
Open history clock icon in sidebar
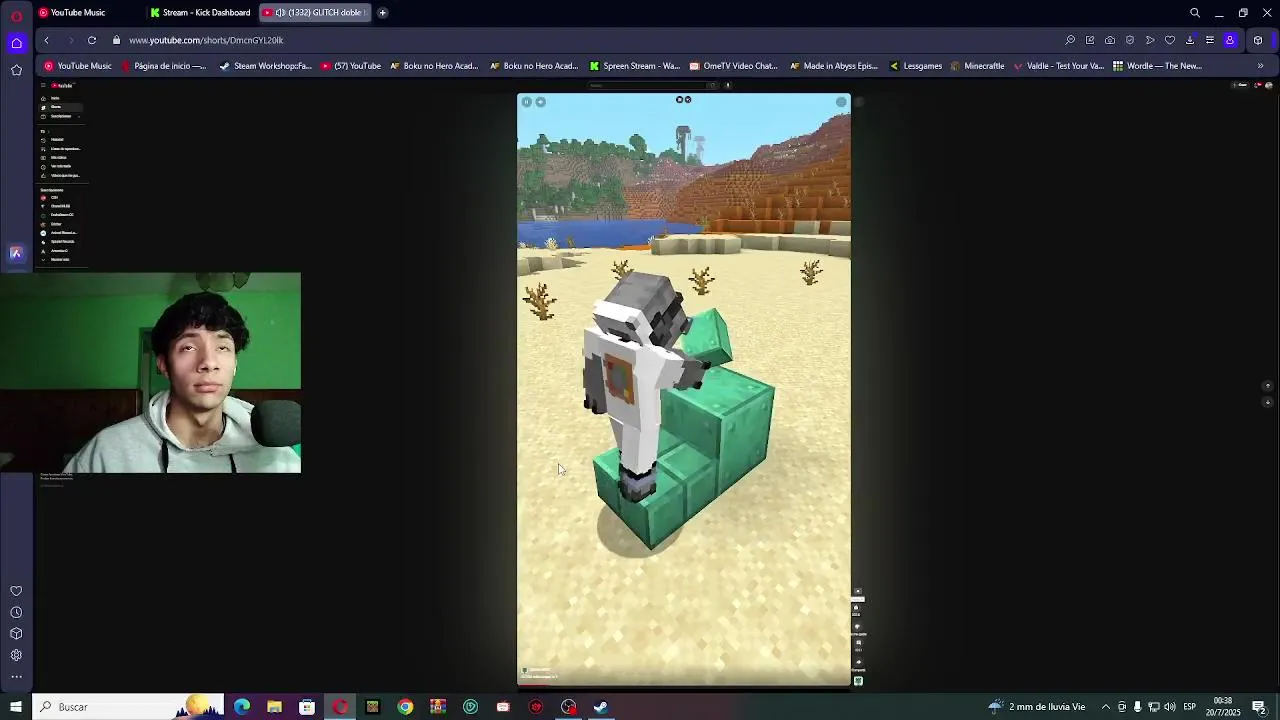16,612
